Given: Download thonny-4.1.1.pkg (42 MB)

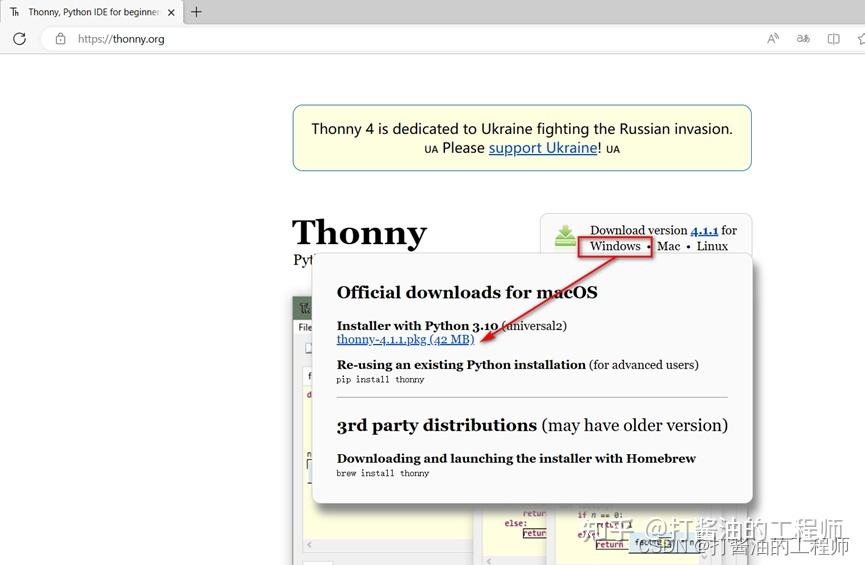Looking at the screenshot, I should click(405, 339).
